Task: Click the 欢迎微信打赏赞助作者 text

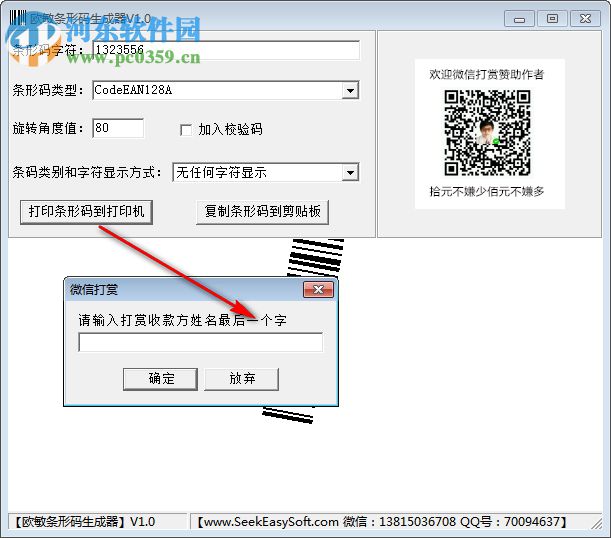Action: tap(486, 74)
